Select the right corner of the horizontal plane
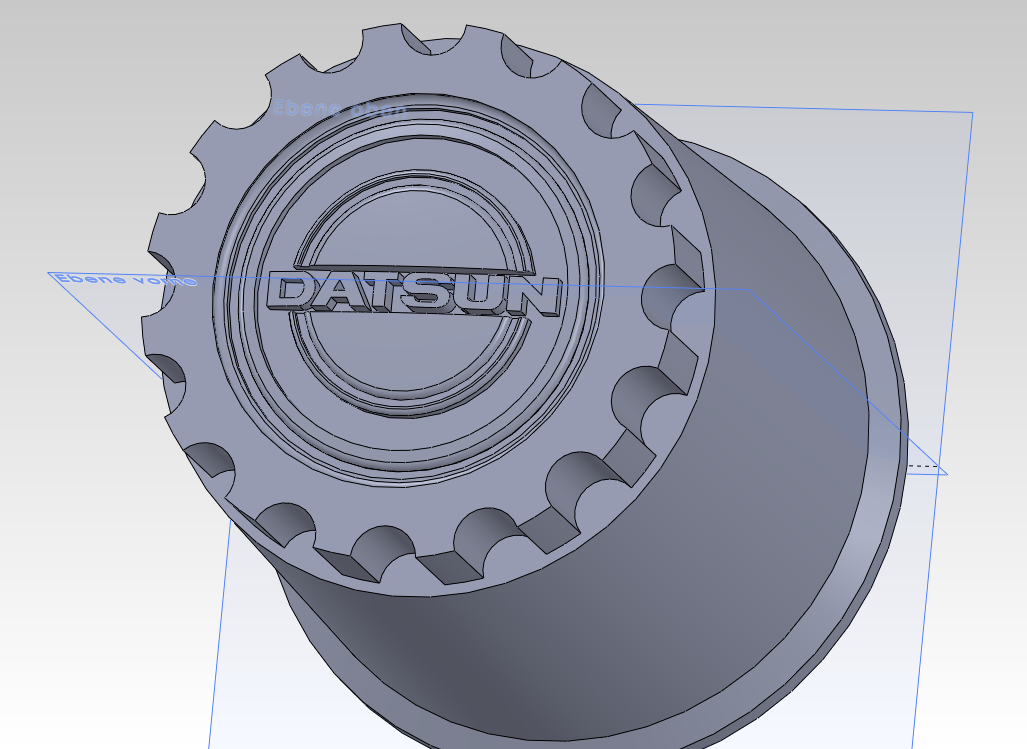This screenshot has height=749, width=1027. pyautogui.click(x=945, y=474)
